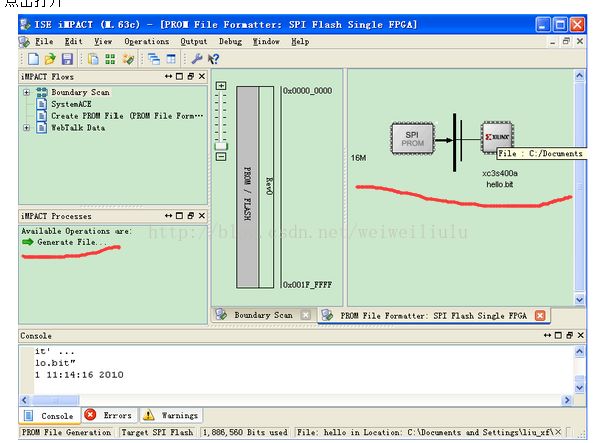Screen dimensions: 597x443
Task: Click the Rev0 column in PROM map
Action: click(266, 187)
